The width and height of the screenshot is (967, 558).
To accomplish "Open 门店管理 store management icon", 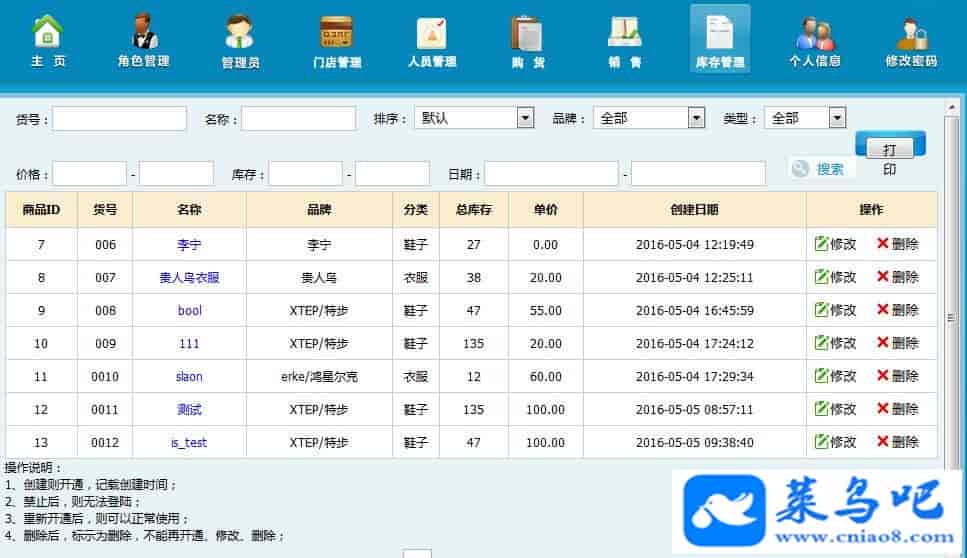I will (337, 38).
